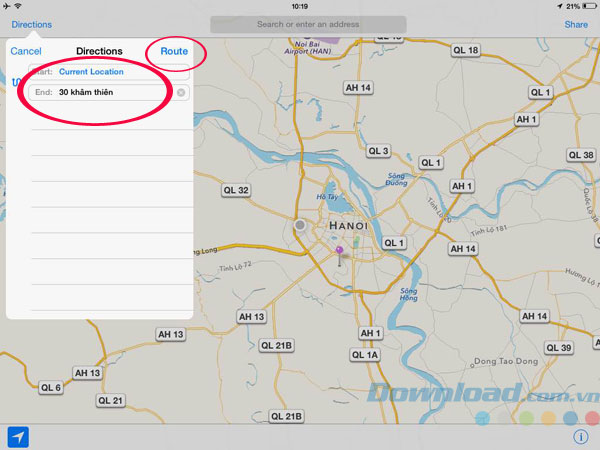Tap the QL 39 road shield

[559, 348]
